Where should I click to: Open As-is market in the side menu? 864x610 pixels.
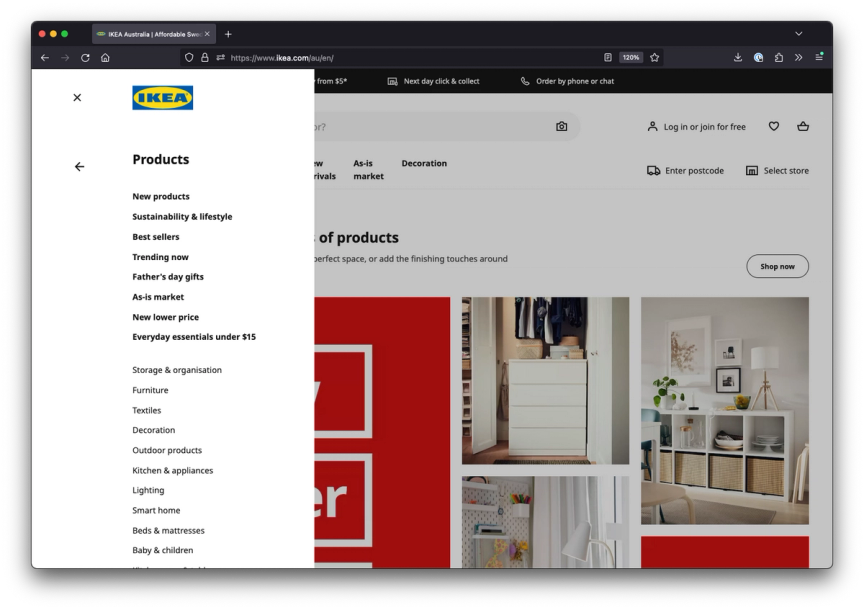158,297
